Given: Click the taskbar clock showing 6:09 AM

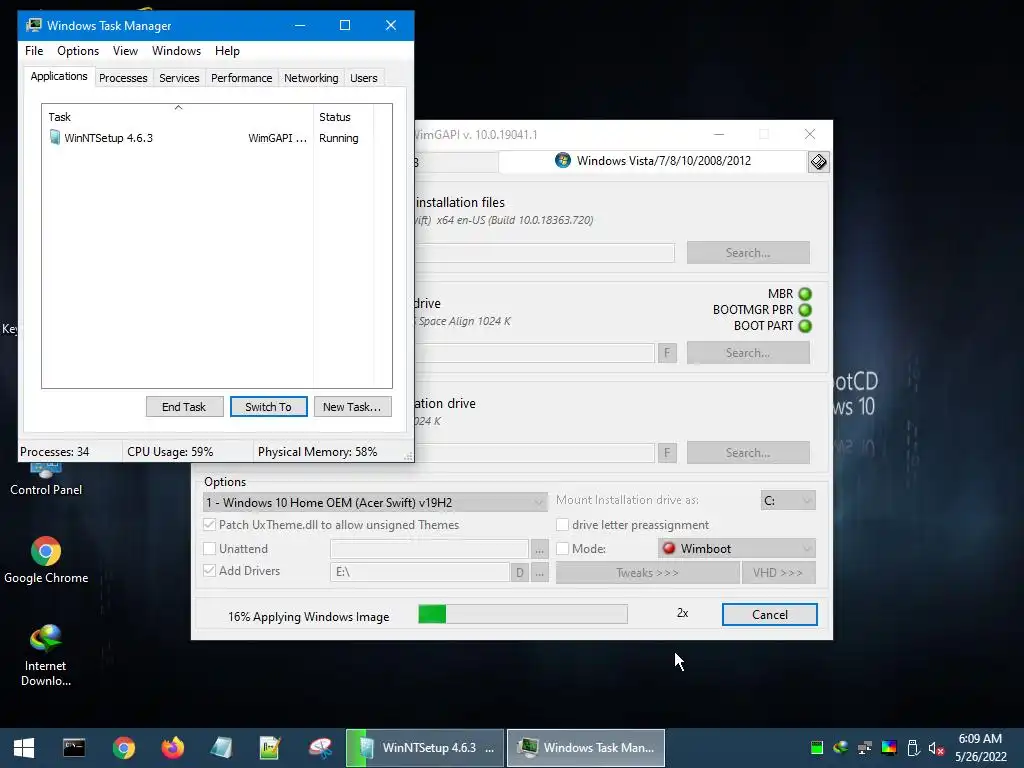Looking at the screenshot, I should (980, 748).
